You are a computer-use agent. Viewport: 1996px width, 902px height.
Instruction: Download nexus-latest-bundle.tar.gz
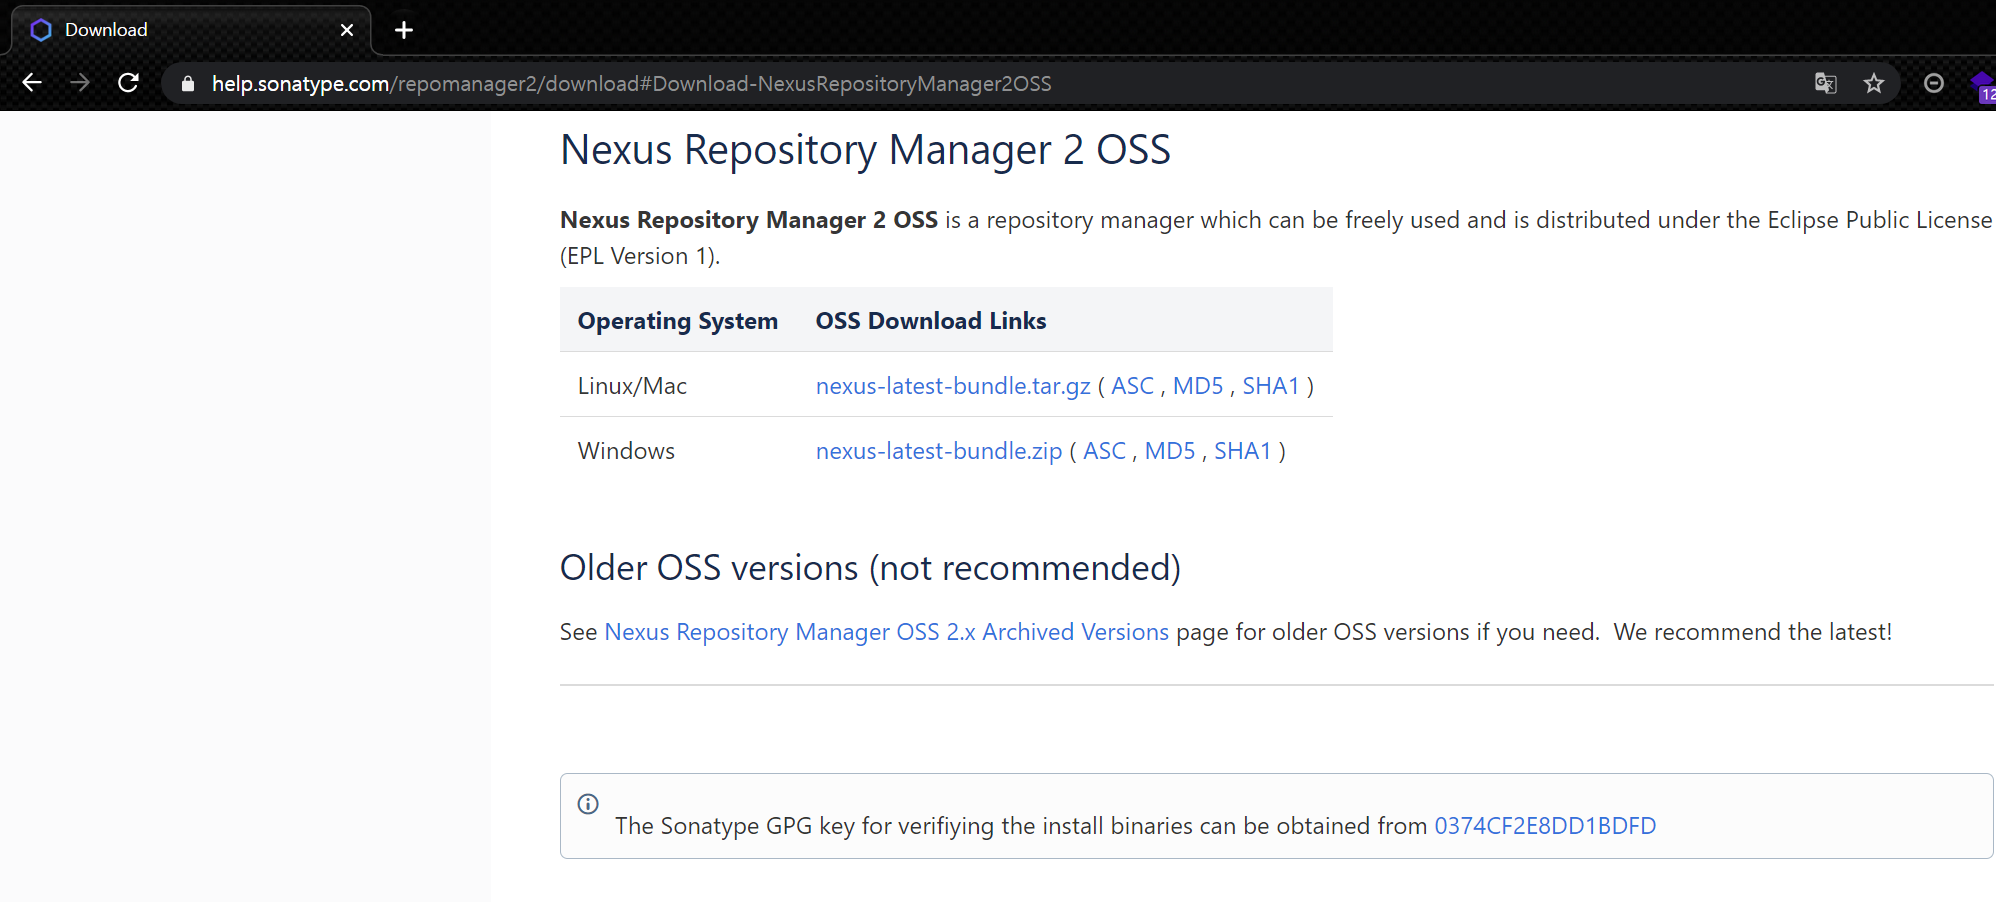pos(953,386)
